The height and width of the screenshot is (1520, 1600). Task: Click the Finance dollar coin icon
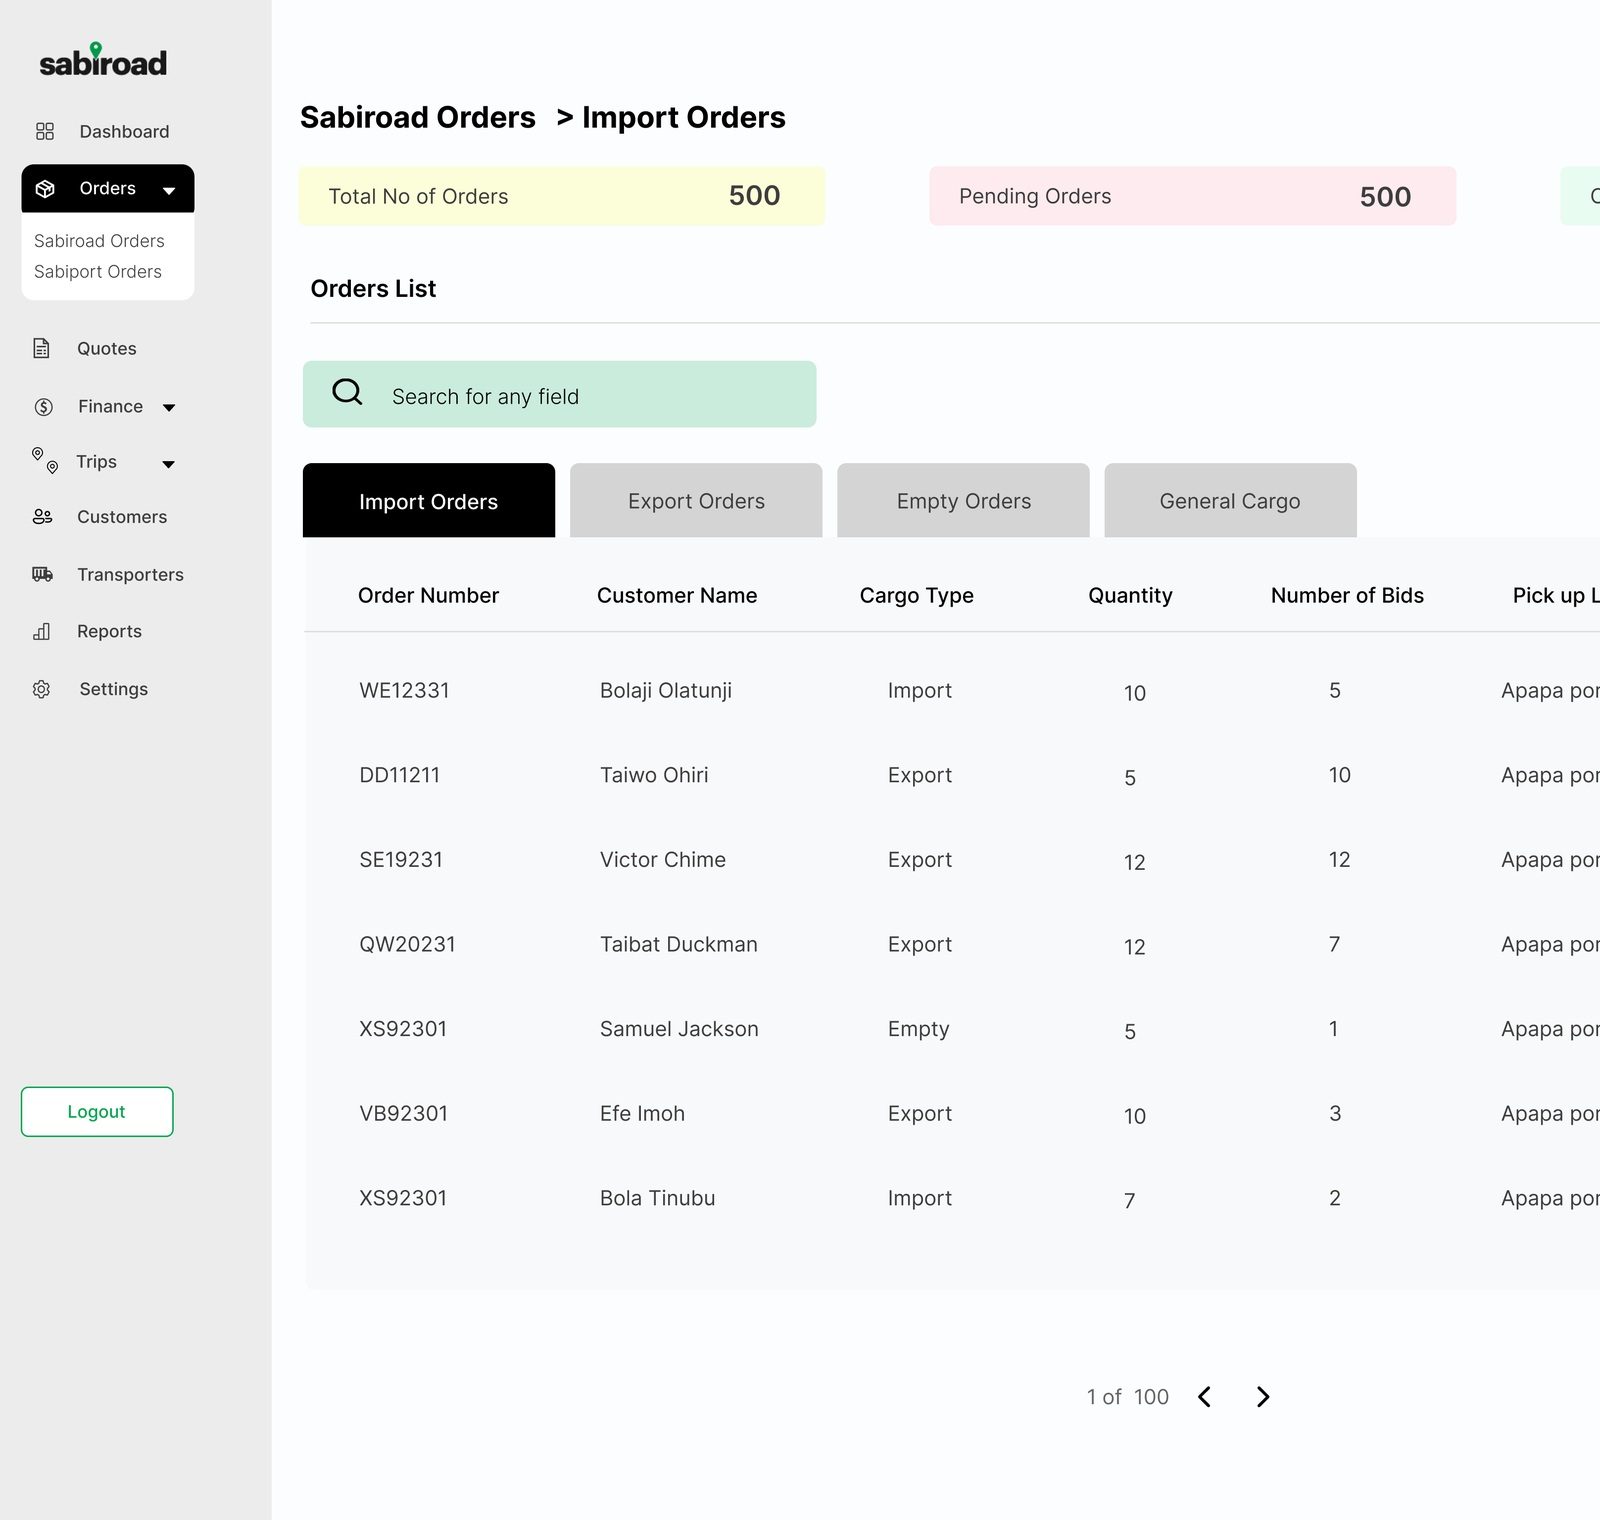pos(43,407)
